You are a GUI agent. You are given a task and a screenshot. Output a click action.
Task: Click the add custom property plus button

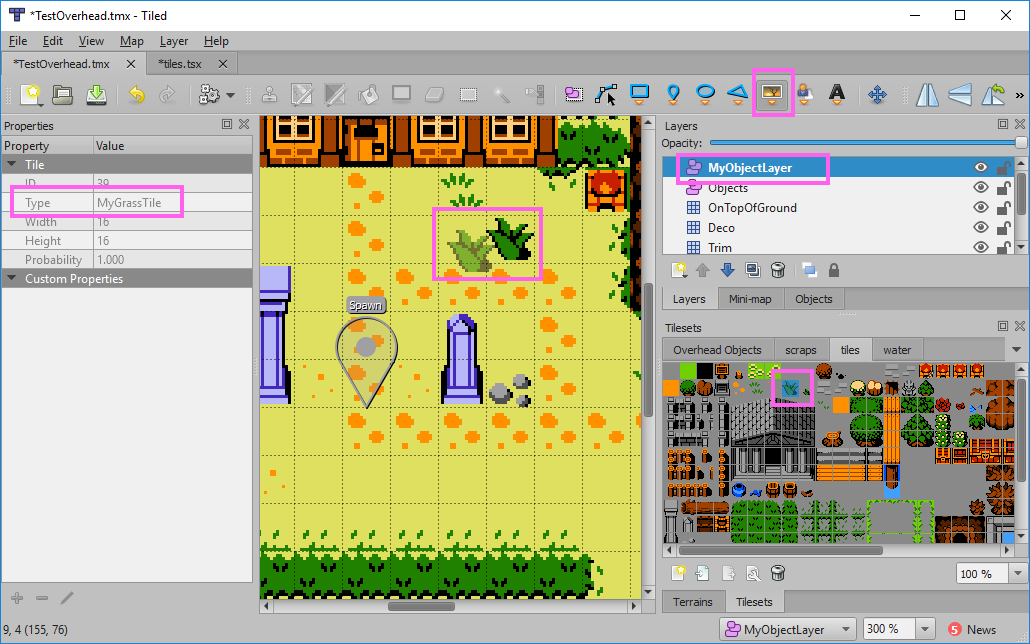pos(16,598)
